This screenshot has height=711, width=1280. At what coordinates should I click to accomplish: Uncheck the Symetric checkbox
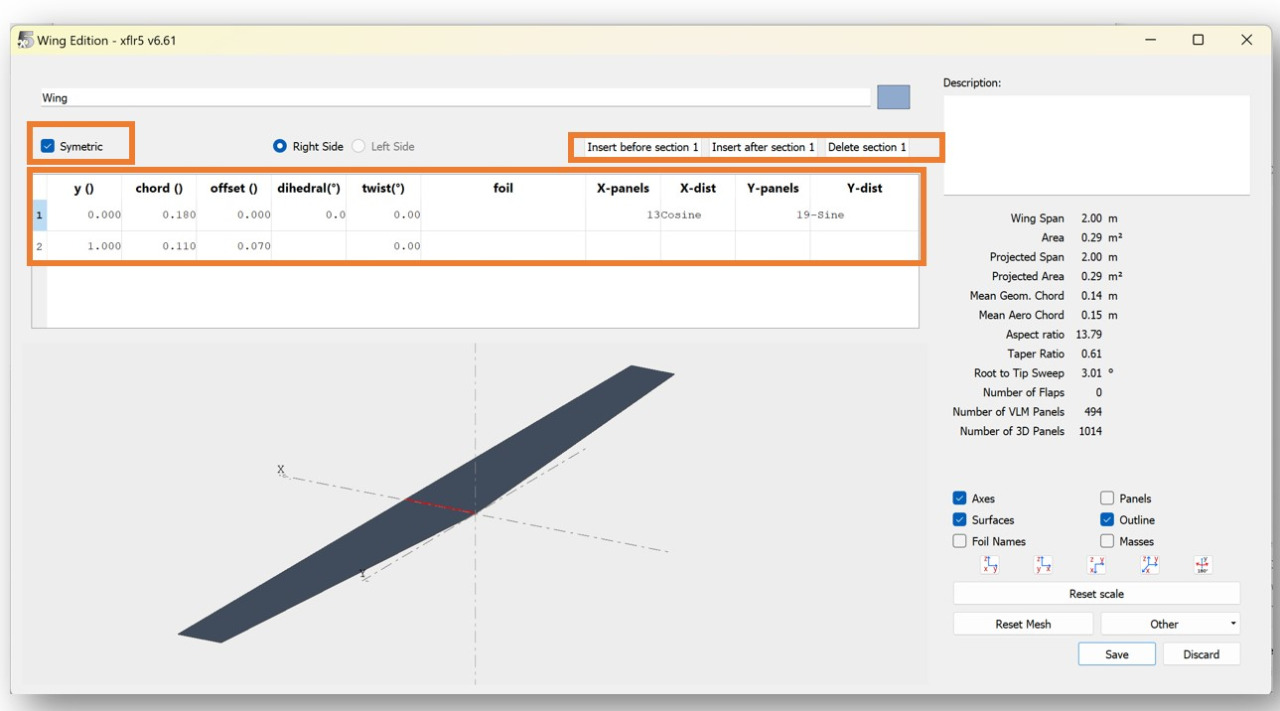pos(47,146)
